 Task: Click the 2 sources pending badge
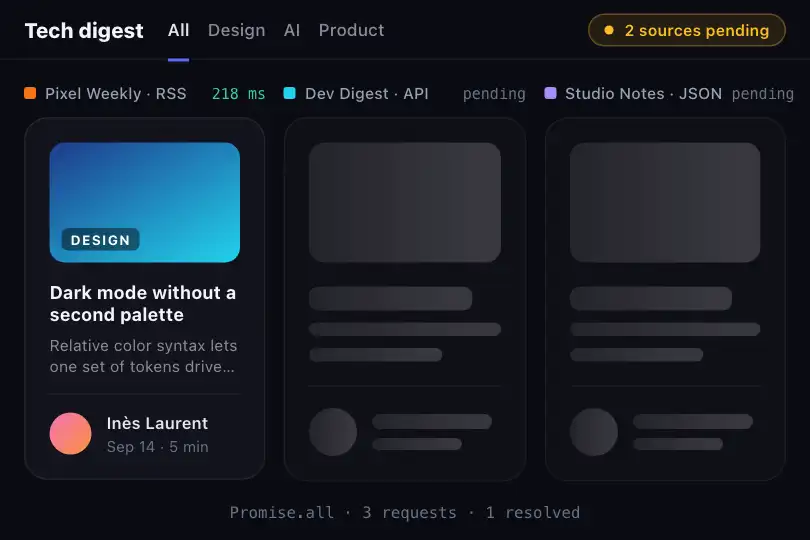[x=687, y=30]
